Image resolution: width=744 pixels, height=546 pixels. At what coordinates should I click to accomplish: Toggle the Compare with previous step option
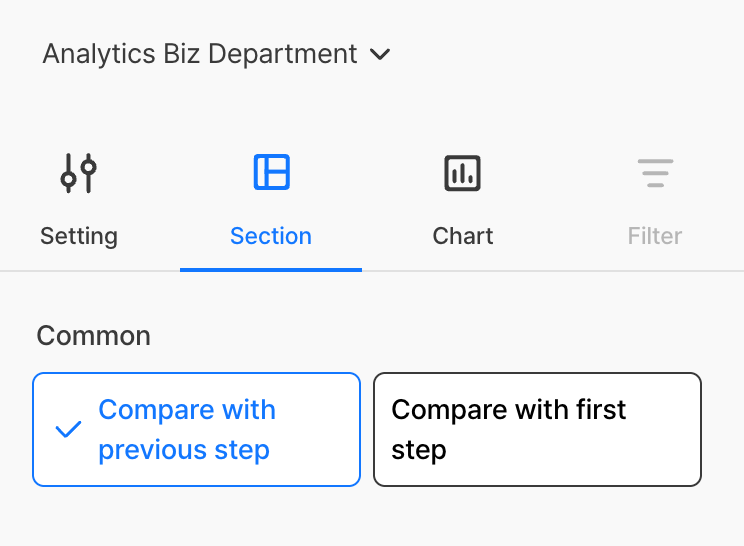[196, 429]
